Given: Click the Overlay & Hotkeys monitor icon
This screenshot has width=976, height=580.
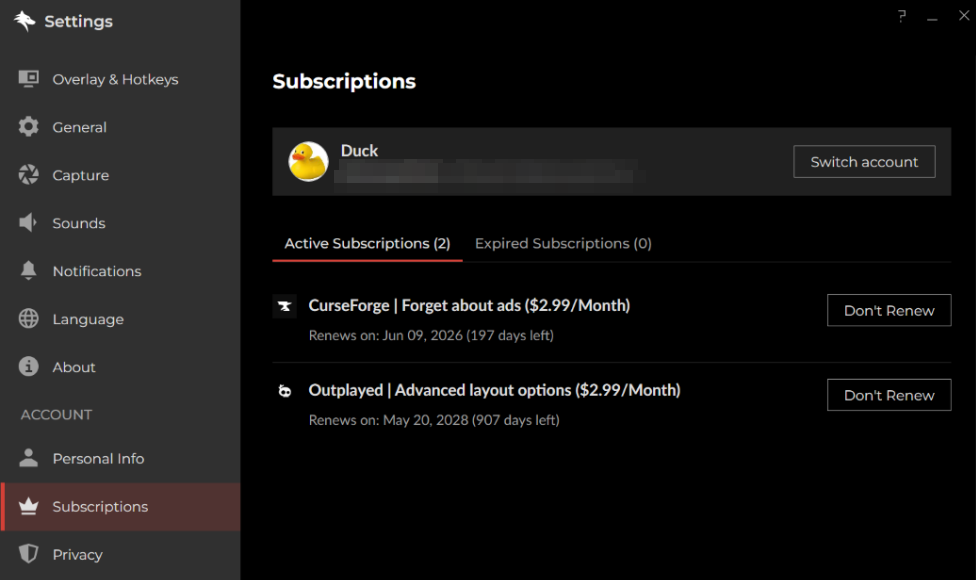Looking at the screenshot, I should pos(28,79).
